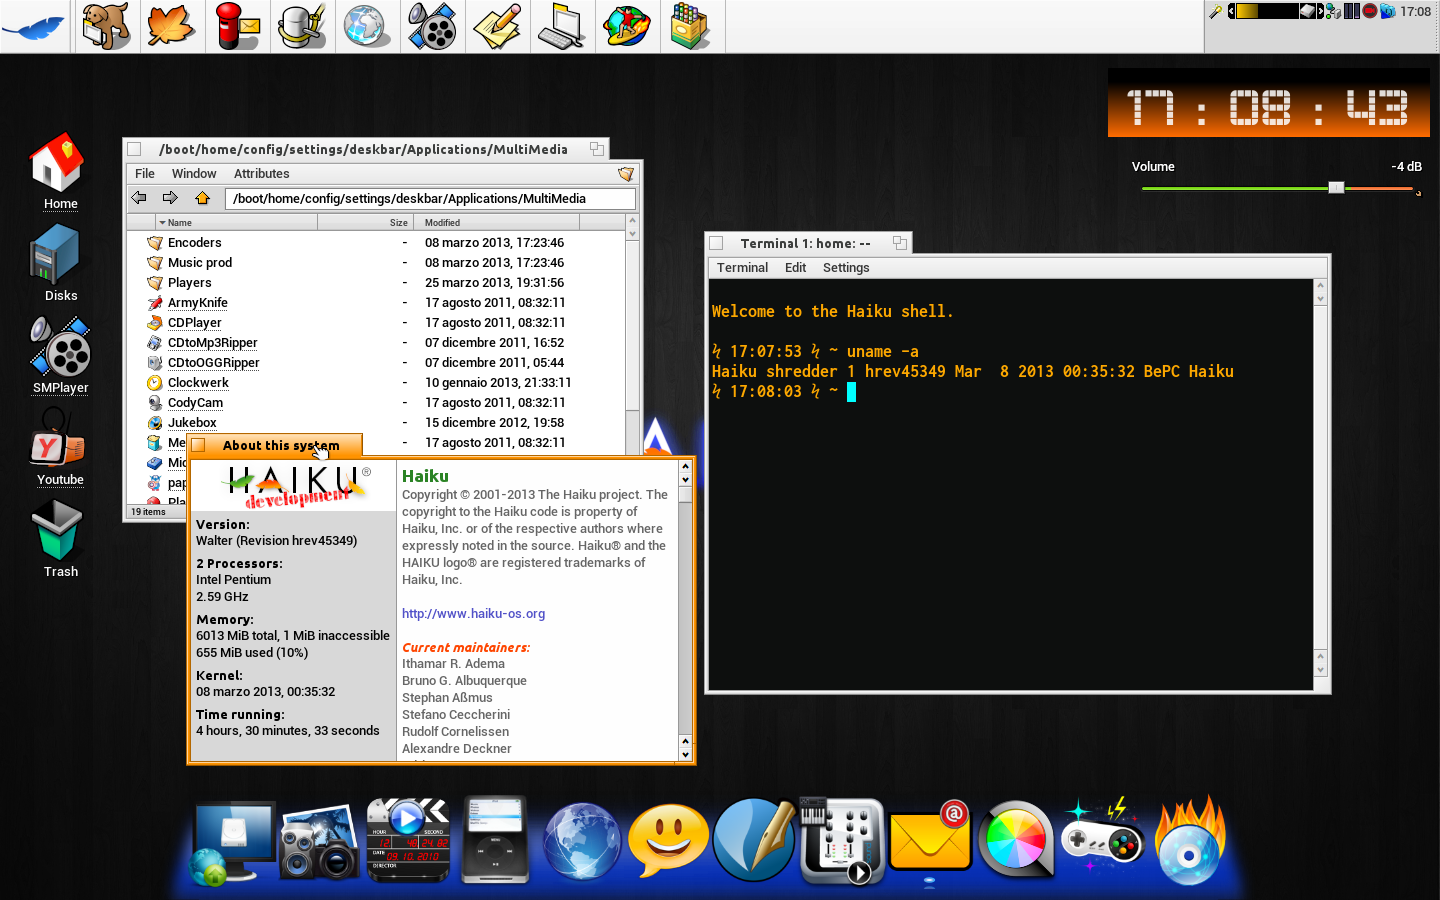Launch the iPod music player dock icon
Screen dimensions: 1440x900
495,840
